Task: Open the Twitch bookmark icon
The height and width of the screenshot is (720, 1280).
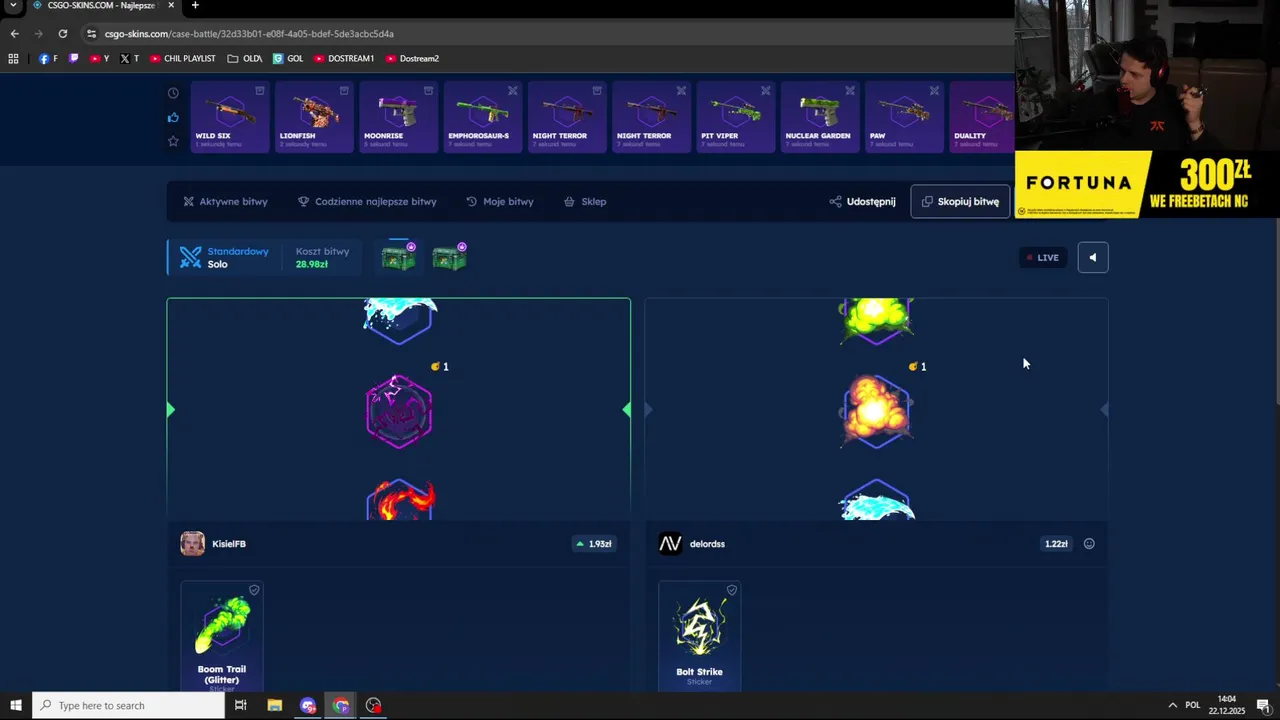Action: point(73,58)
